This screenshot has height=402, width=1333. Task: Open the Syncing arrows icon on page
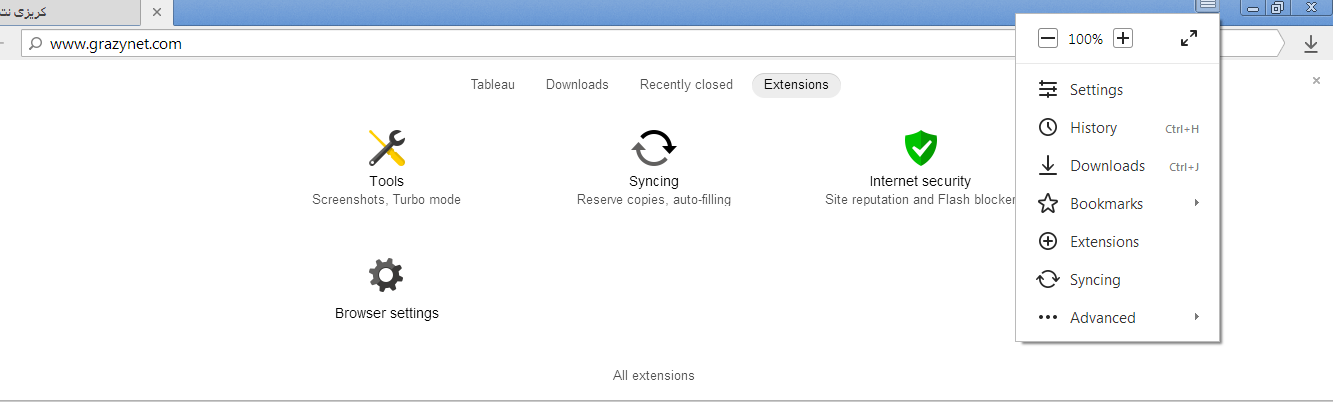click(x=654, y=148)
